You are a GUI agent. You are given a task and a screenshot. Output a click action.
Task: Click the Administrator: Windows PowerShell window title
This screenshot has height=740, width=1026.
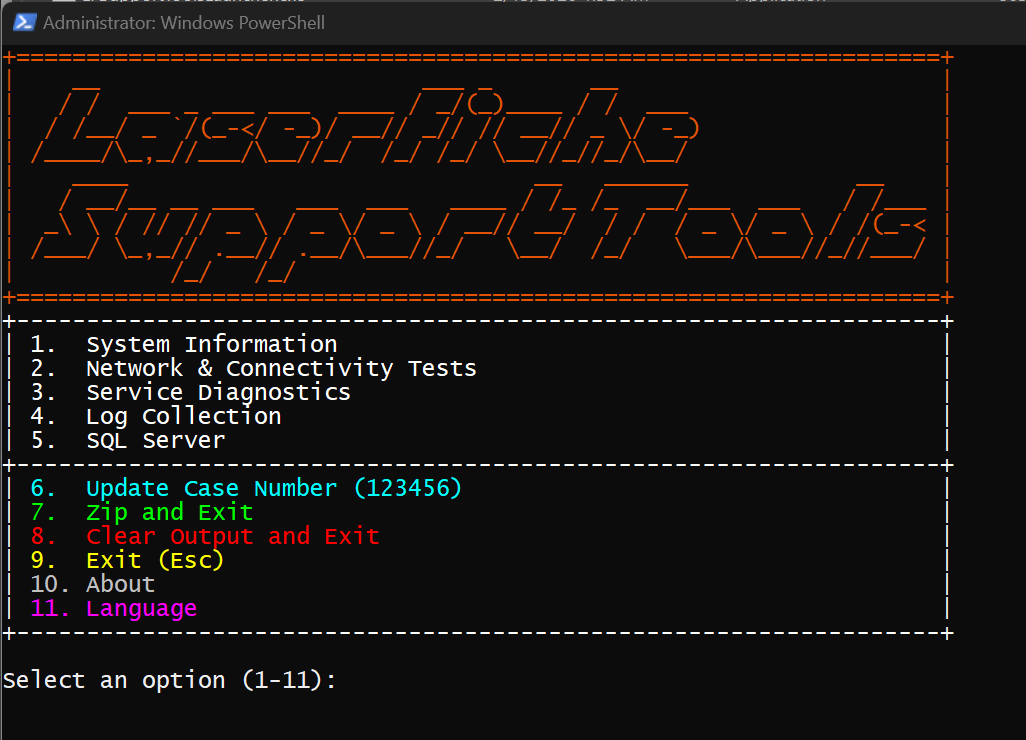[x=185, y=22]
